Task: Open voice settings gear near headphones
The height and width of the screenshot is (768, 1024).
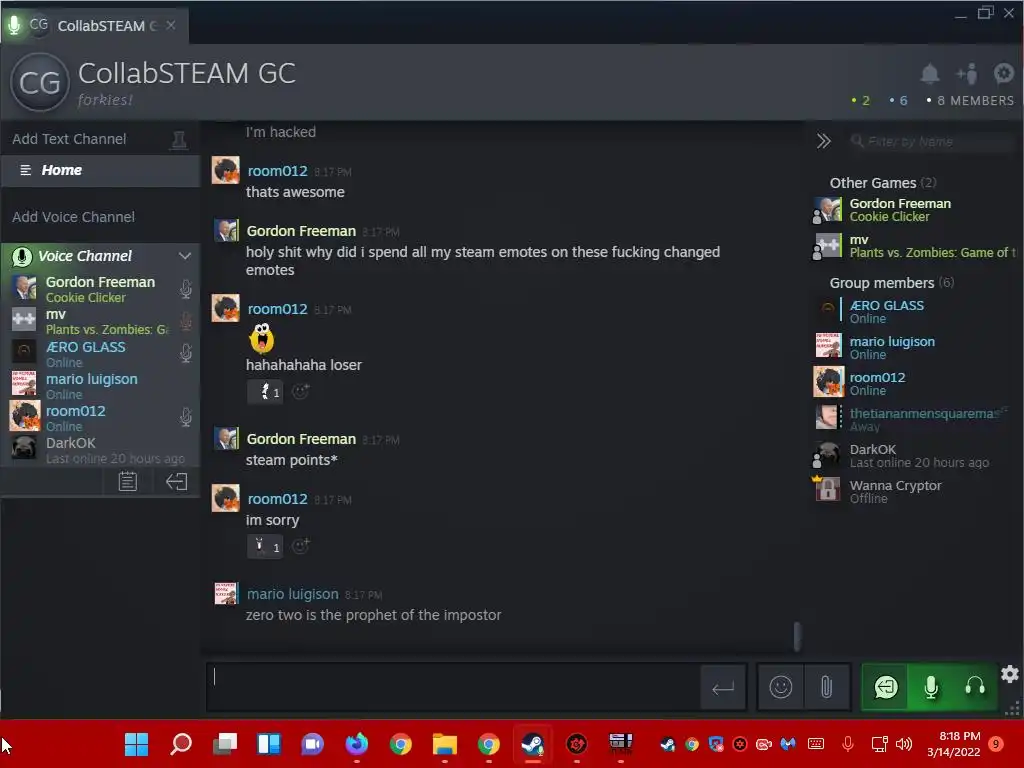Action: coord(1010,674)
